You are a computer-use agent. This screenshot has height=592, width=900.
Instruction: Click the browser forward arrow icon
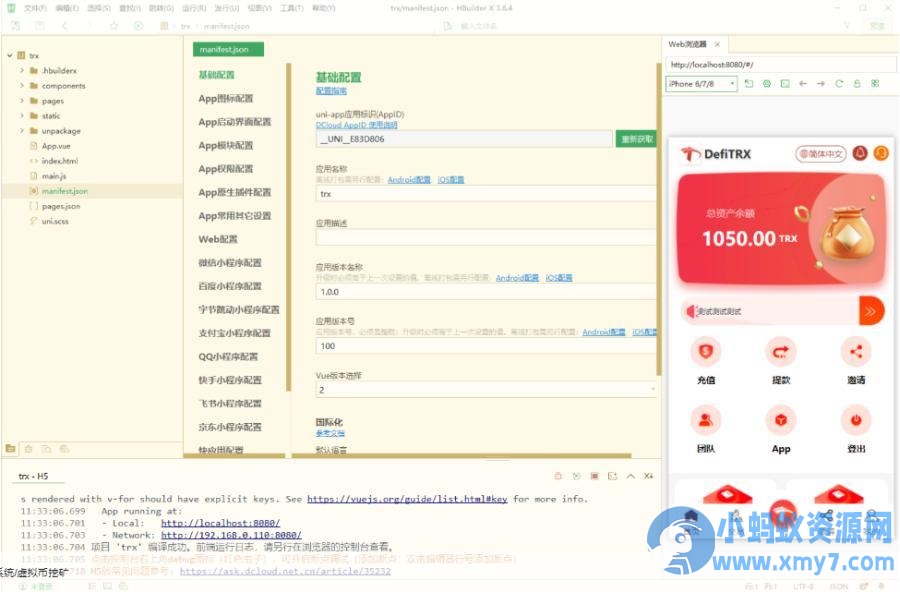821,84
